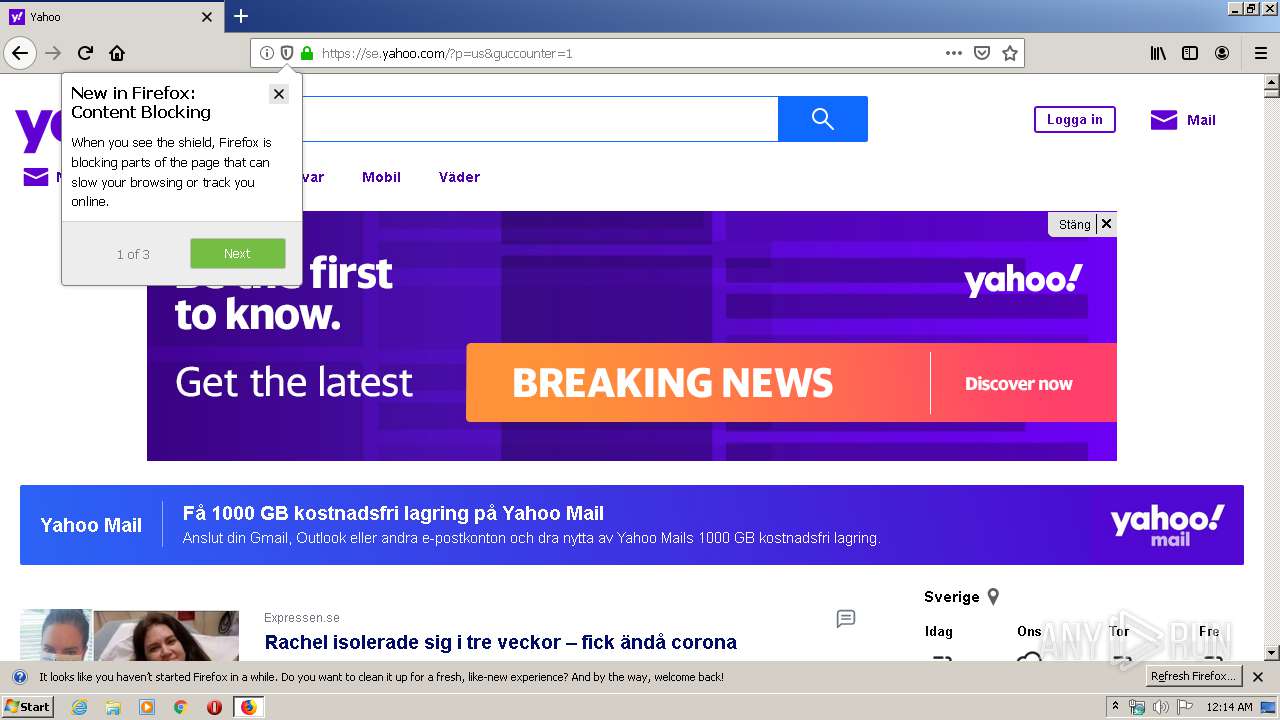Close the ad with X icon
The width and height of the screenshot is (1280, 720).
[x=1106, y=224]
